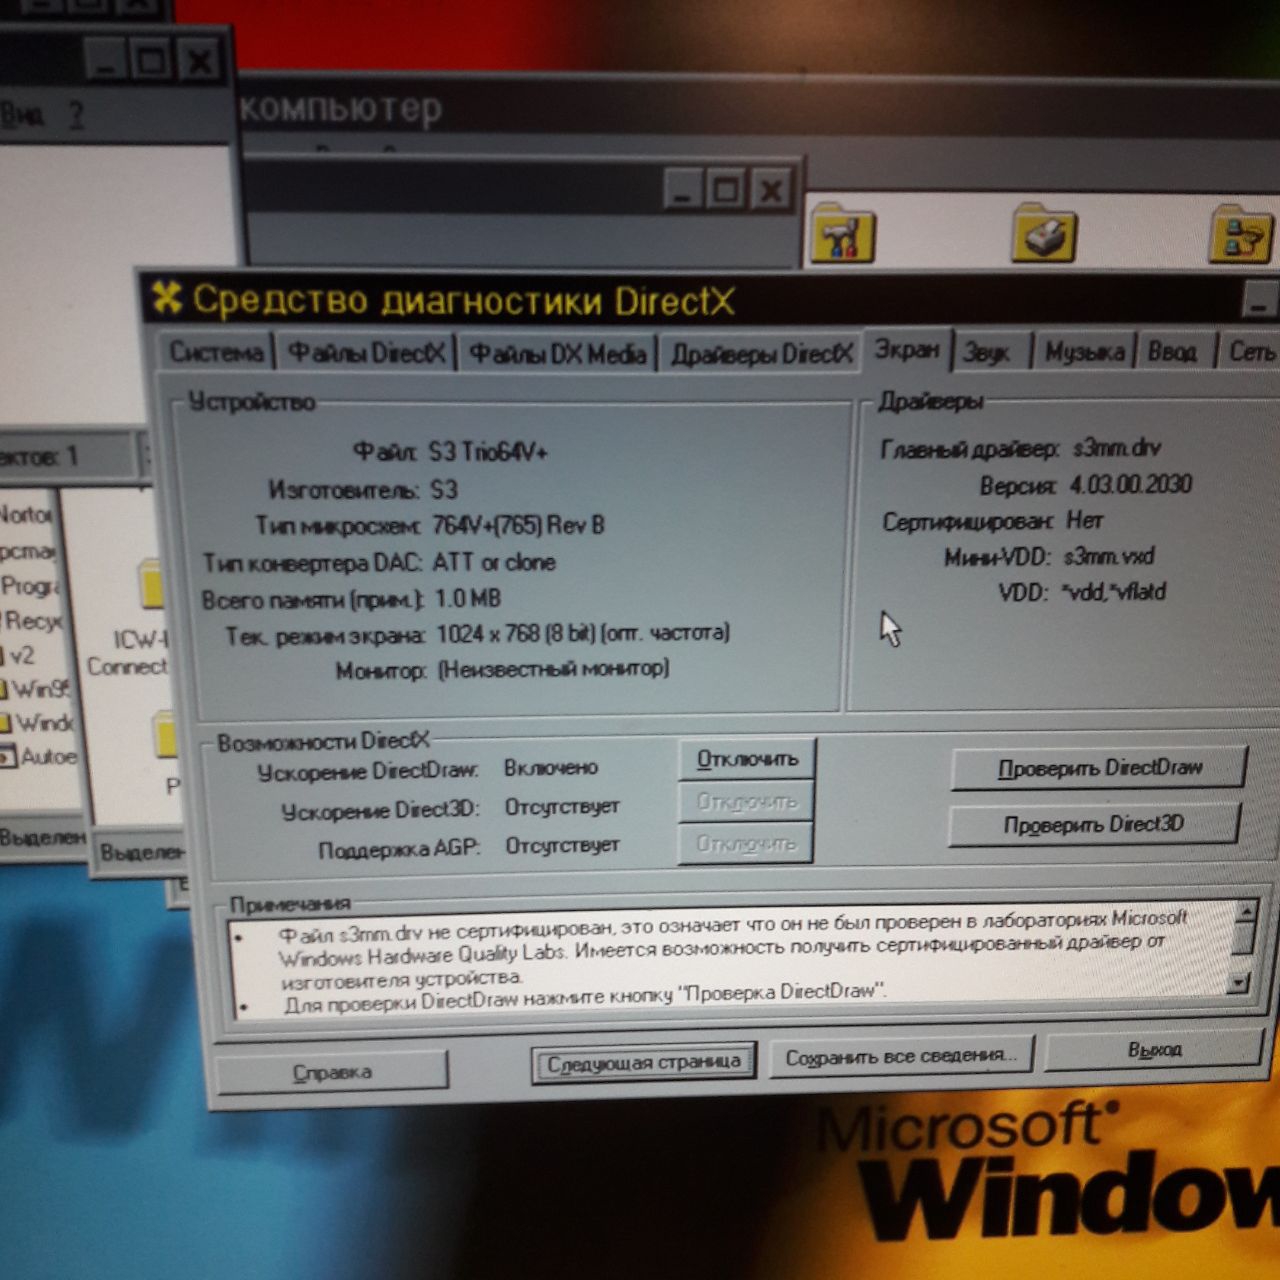Select the Win95 item in the left list
The image size is (1280, 1280).
(x=36, y=688)
